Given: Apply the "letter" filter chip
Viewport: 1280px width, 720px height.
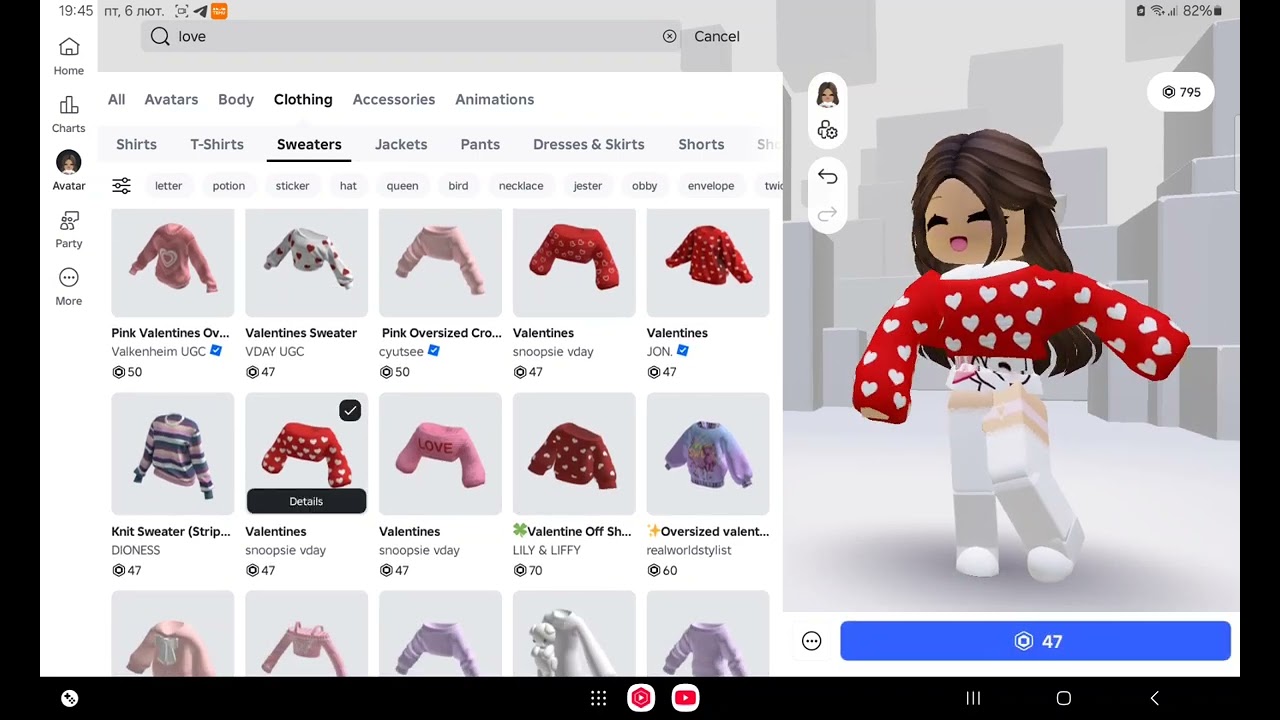Looking at the screenshot, I should 168,185.
